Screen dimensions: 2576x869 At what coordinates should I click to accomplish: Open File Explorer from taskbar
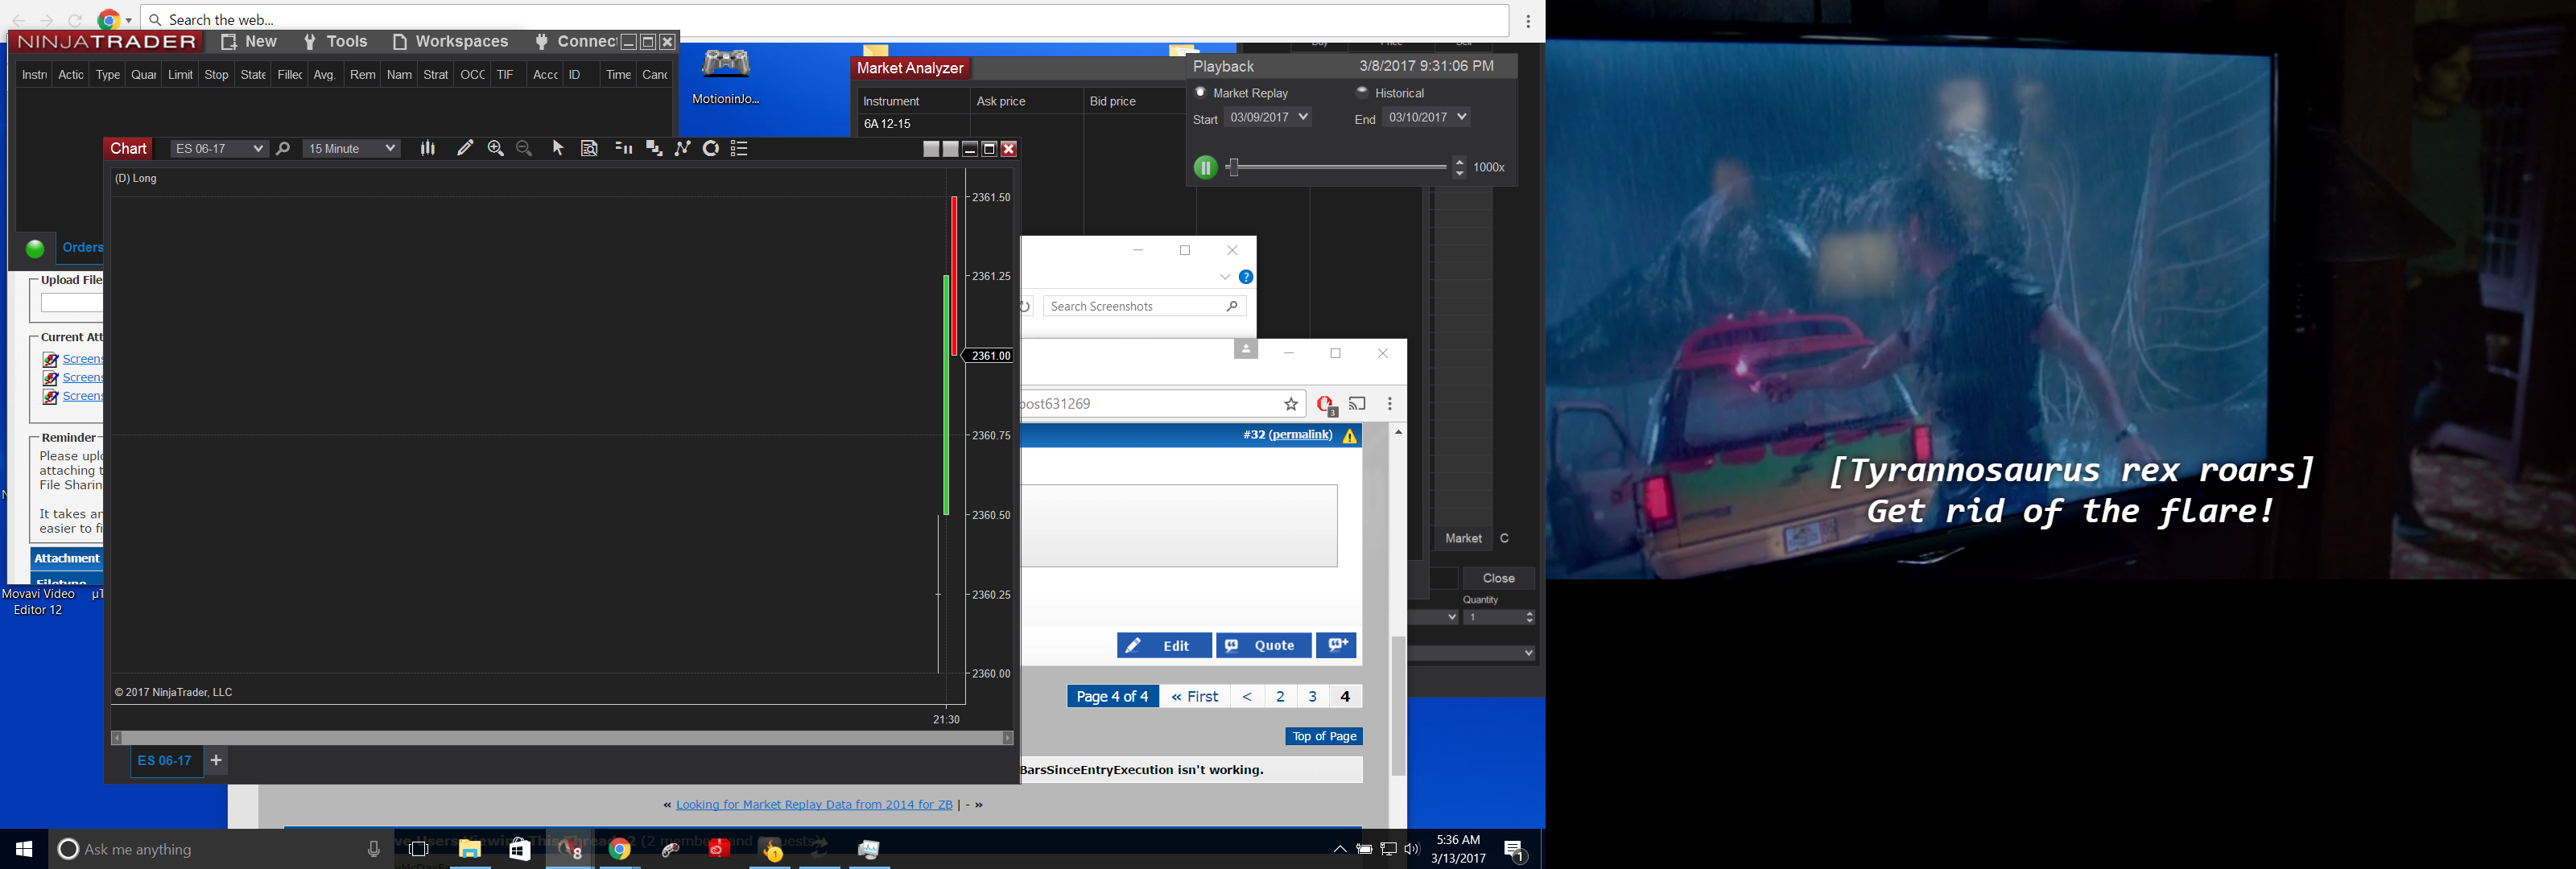pyautogui.click(x=470, y=849)
